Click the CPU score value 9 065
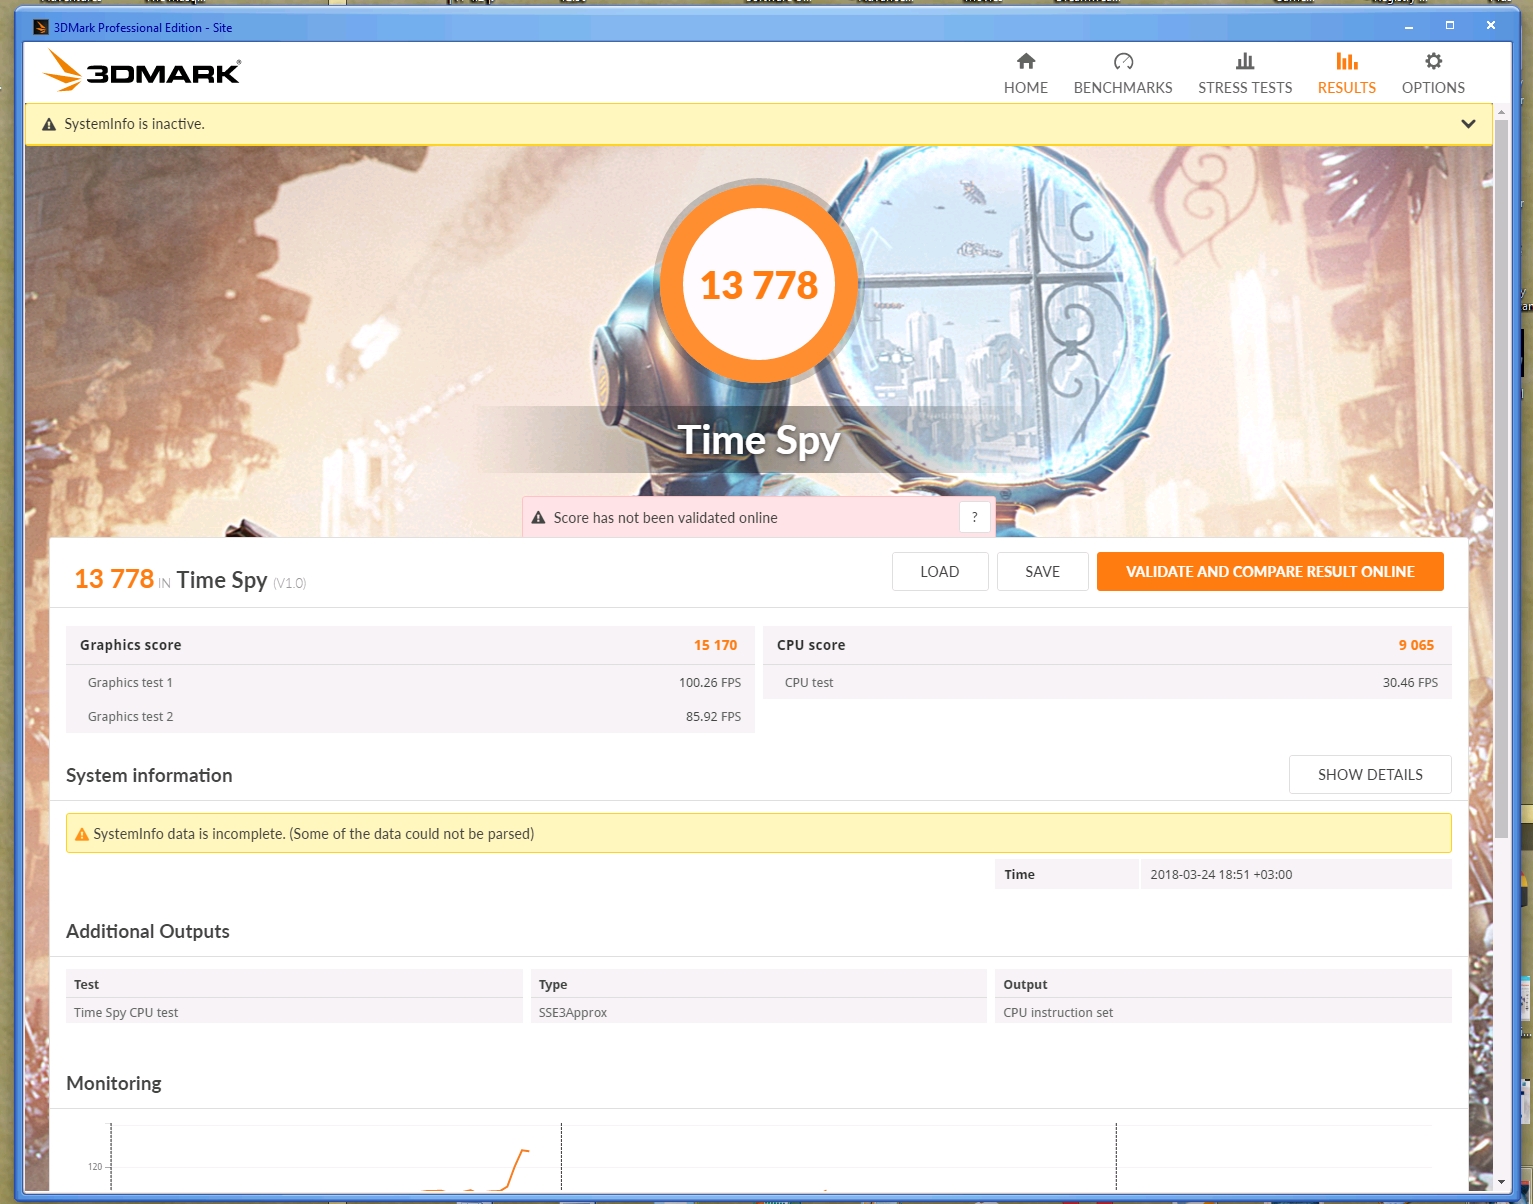 pyautogui.click(x=1416, y=645)
